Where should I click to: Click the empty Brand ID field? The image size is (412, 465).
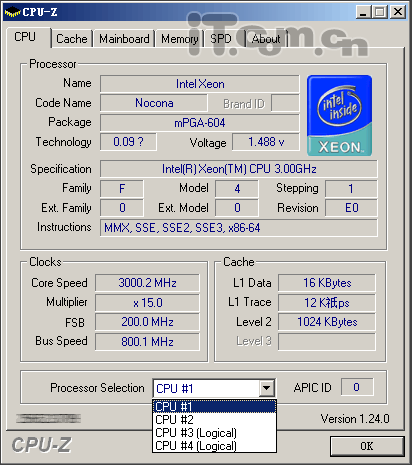pos(285,103)
